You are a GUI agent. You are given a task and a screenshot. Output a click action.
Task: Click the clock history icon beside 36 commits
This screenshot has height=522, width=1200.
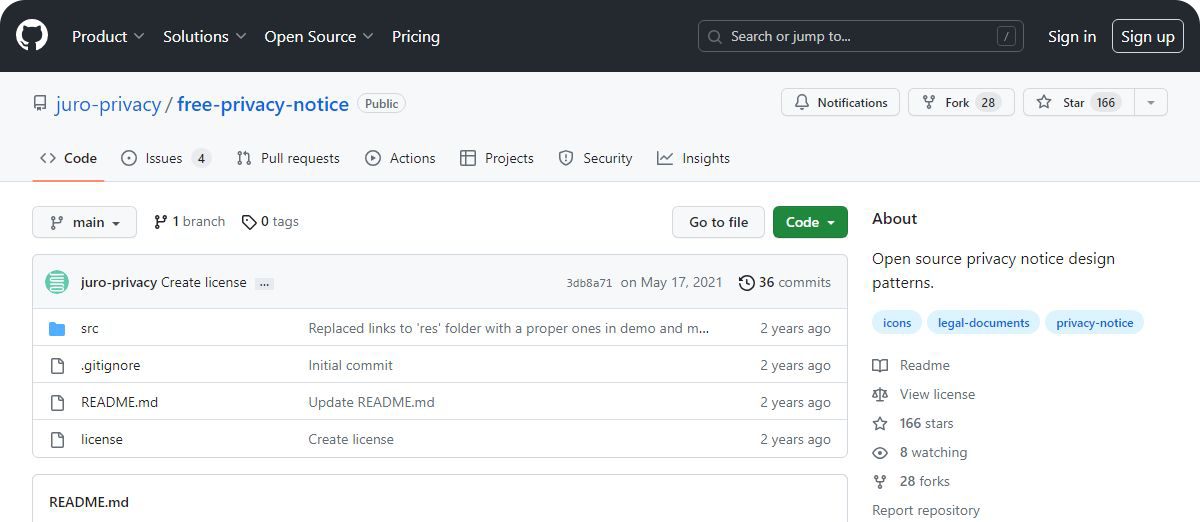pyautogui.click(x=746, y=282)
